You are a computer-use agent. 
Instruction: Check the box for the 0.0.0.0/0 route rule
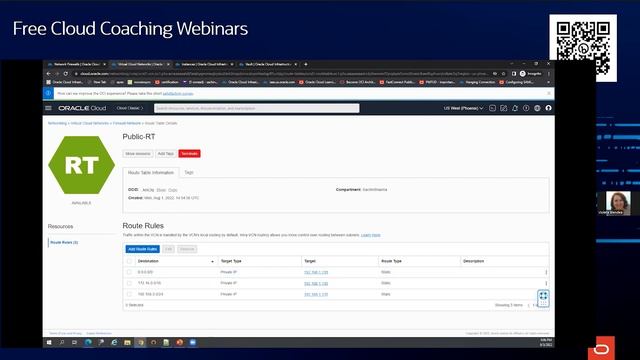point(129,272)
